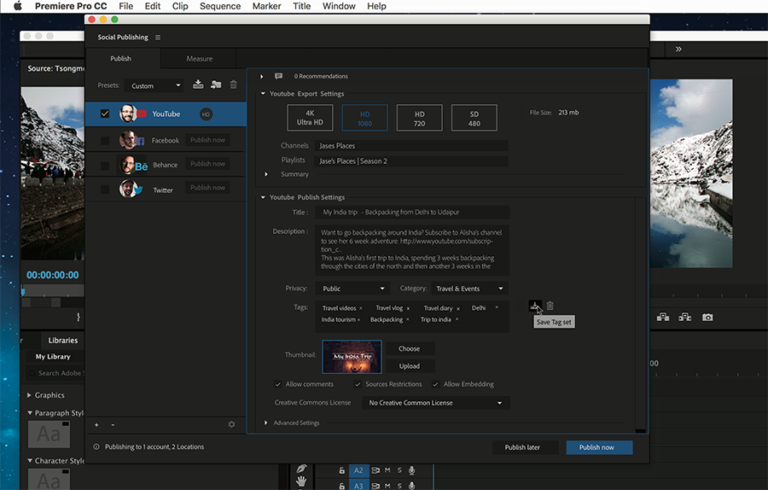
Task: Select the HD 720 resolution
Action: [419, 118]
